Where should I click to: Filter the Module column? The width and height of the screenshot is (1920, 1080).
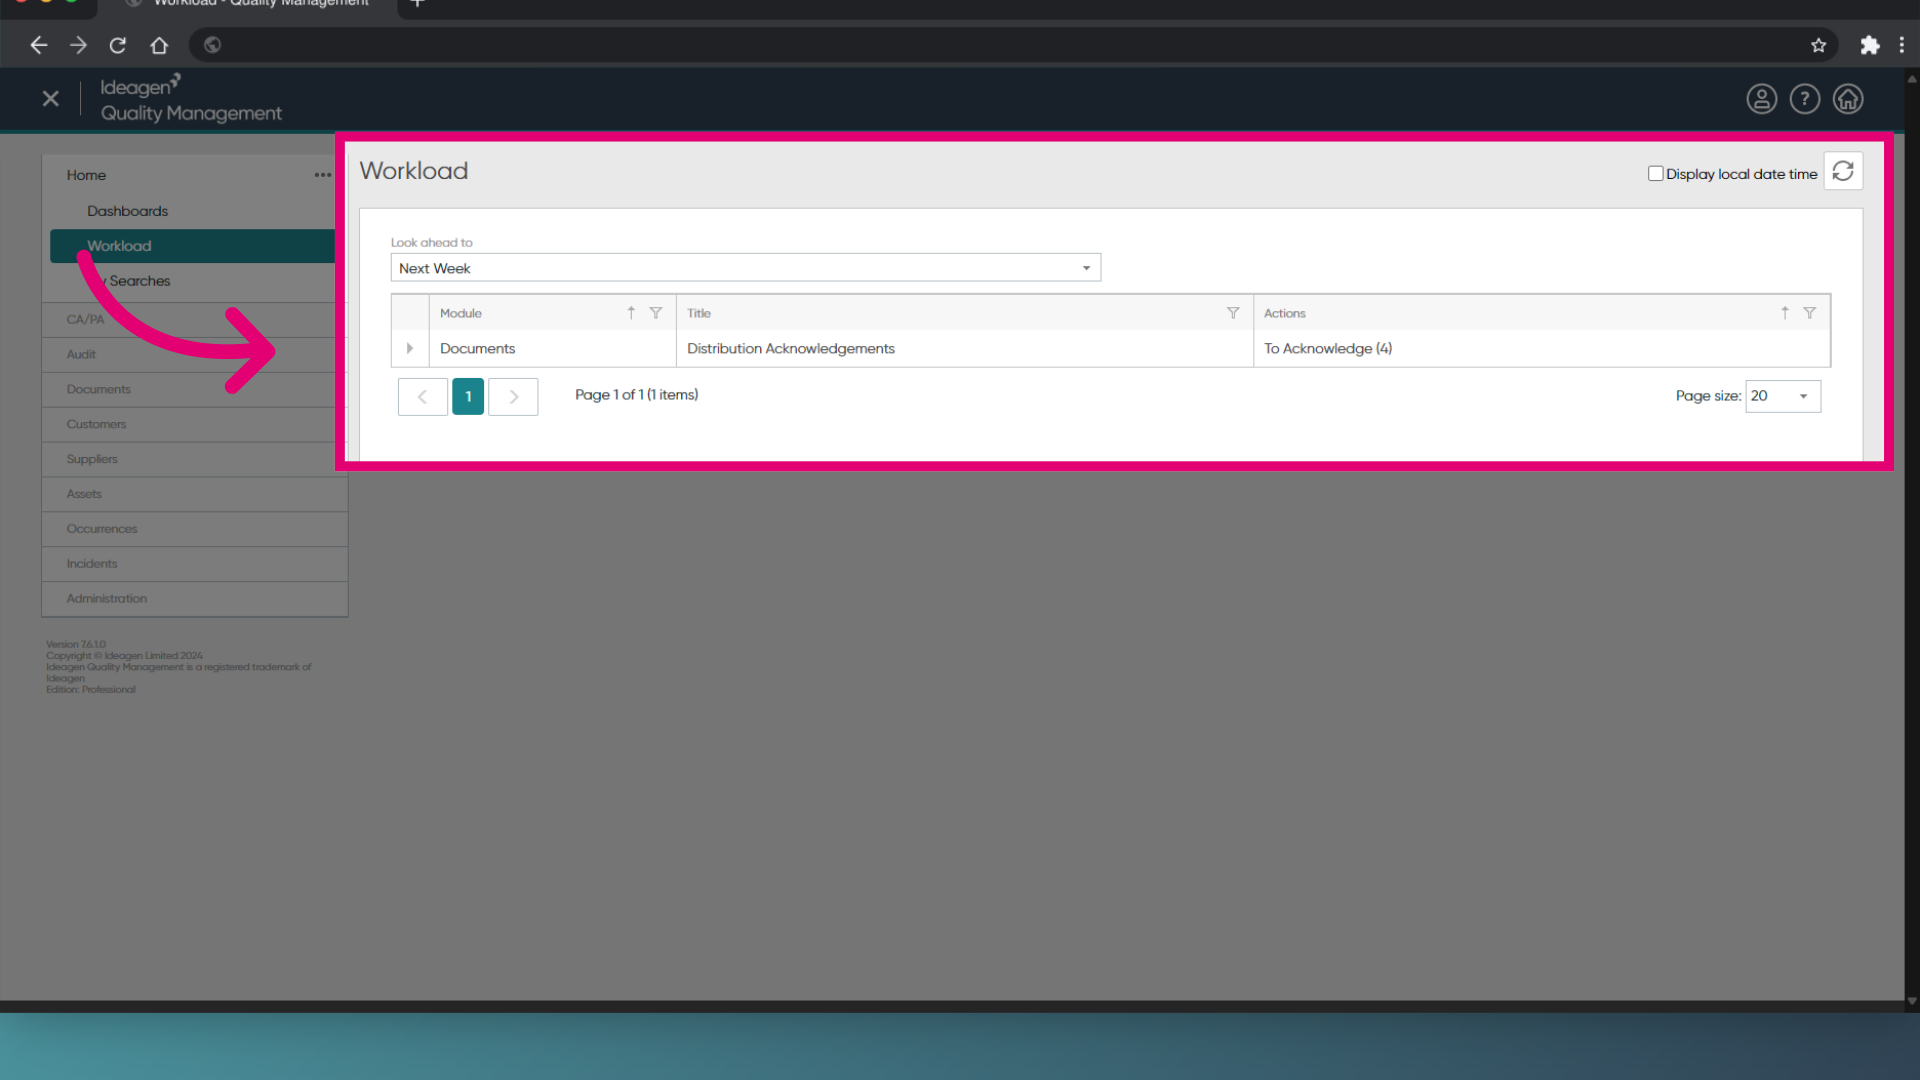pyautogui.click(x=656, y=313)
